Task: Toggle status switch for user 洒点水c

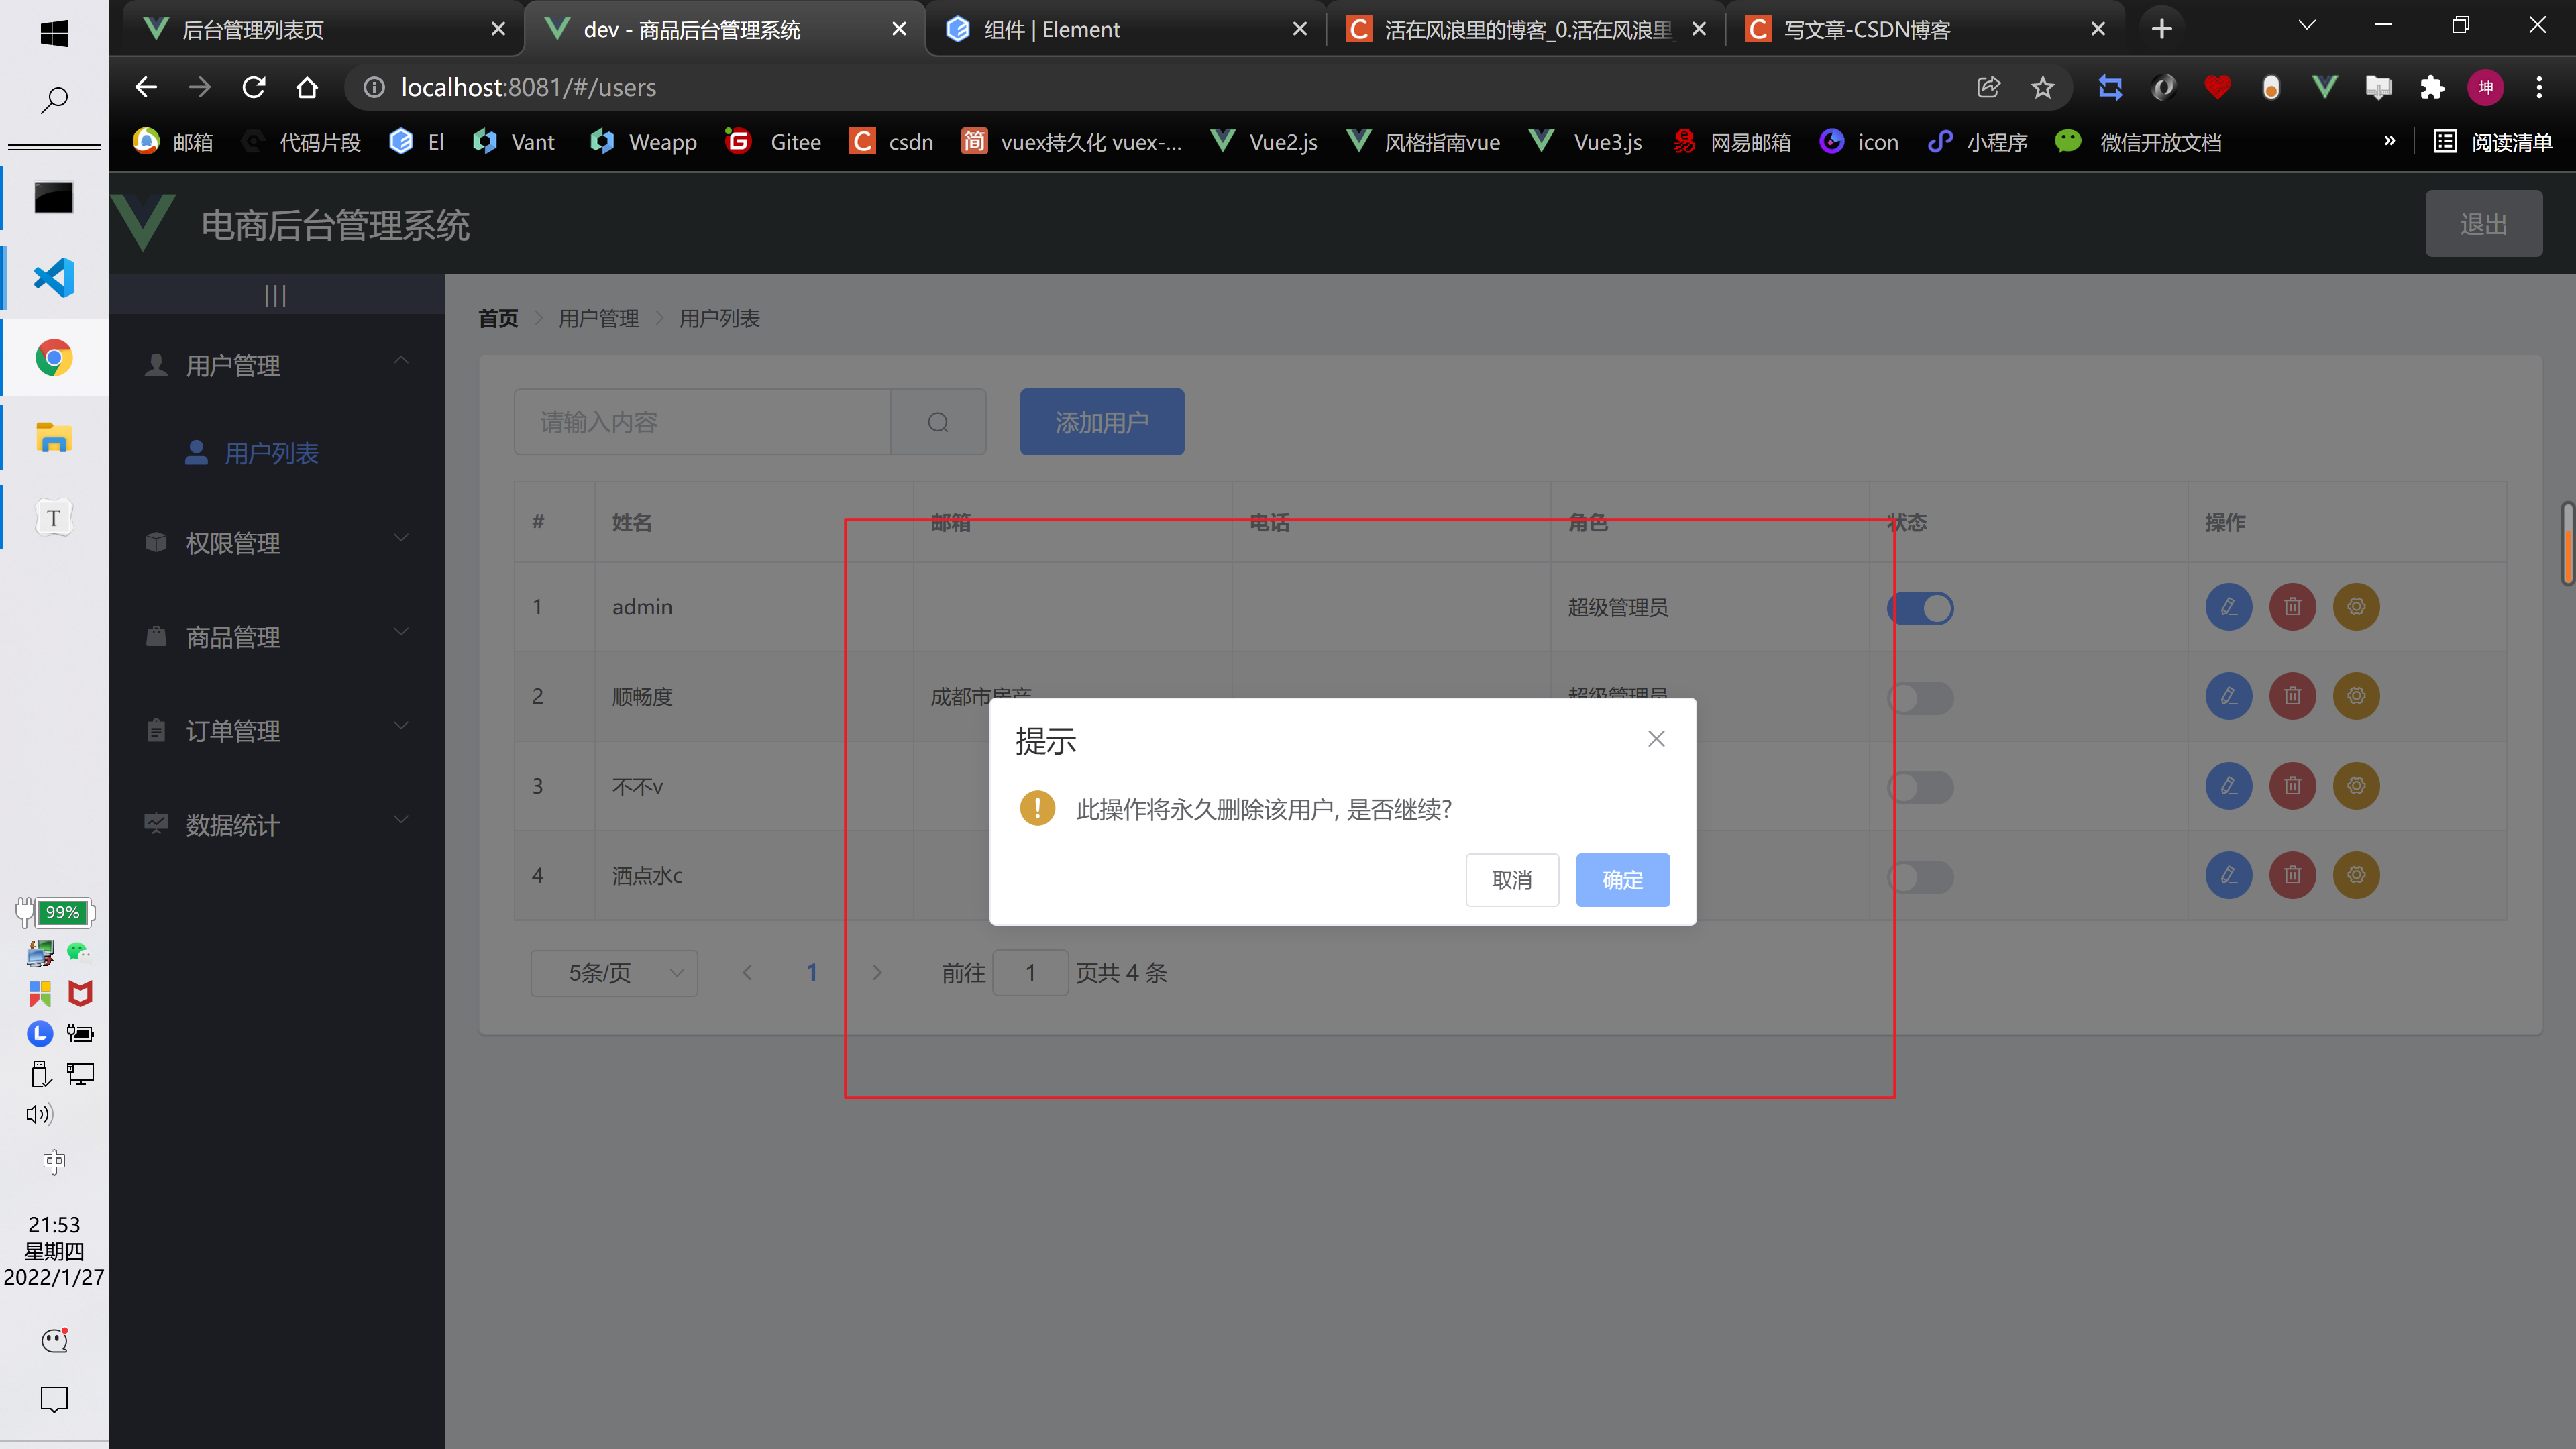Action: 1920,877
